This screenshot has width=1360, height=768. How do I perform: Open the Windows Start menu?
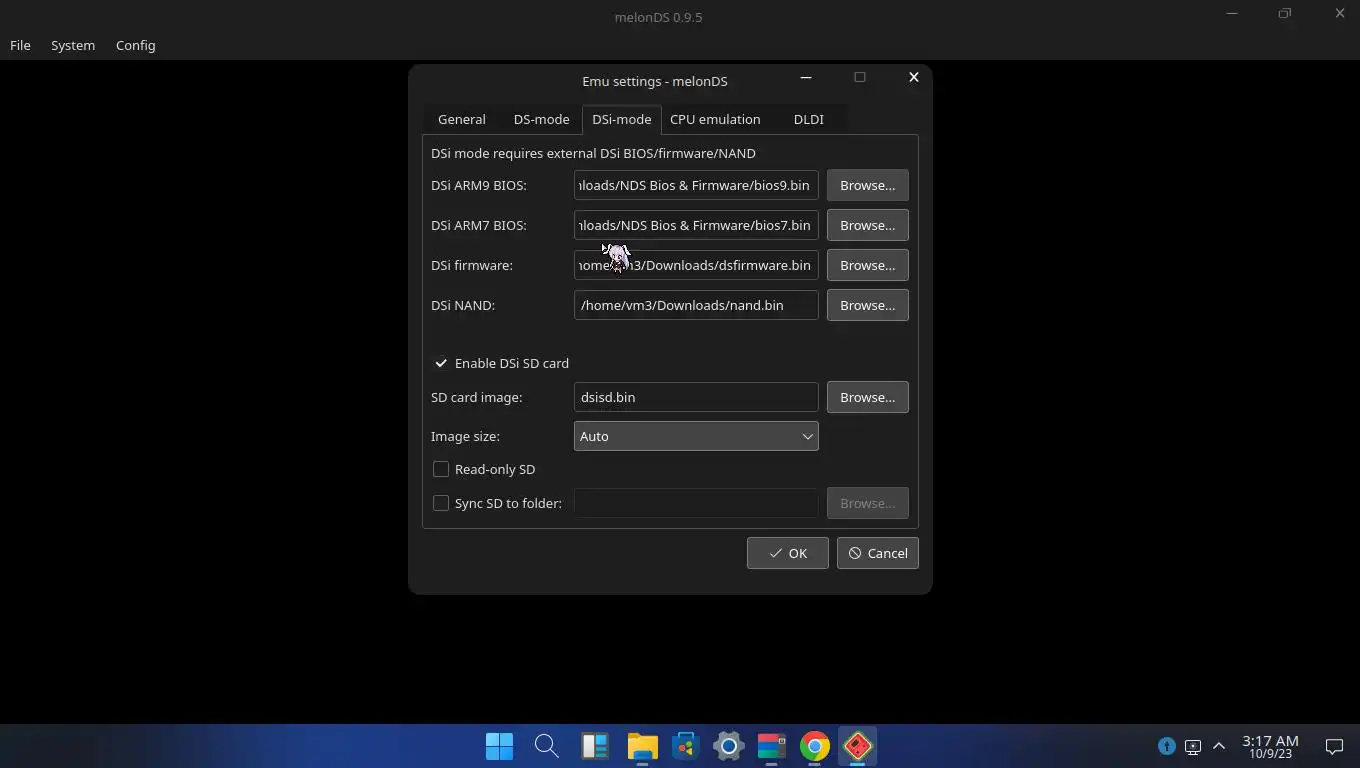tap(499, 746)
